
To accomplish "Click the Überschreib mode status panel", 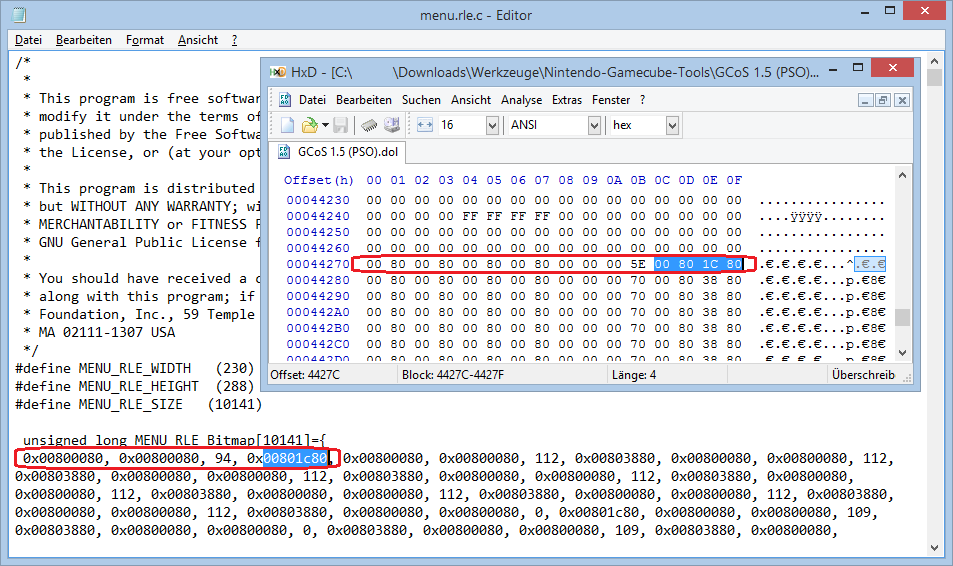I will tap(863, 374).
